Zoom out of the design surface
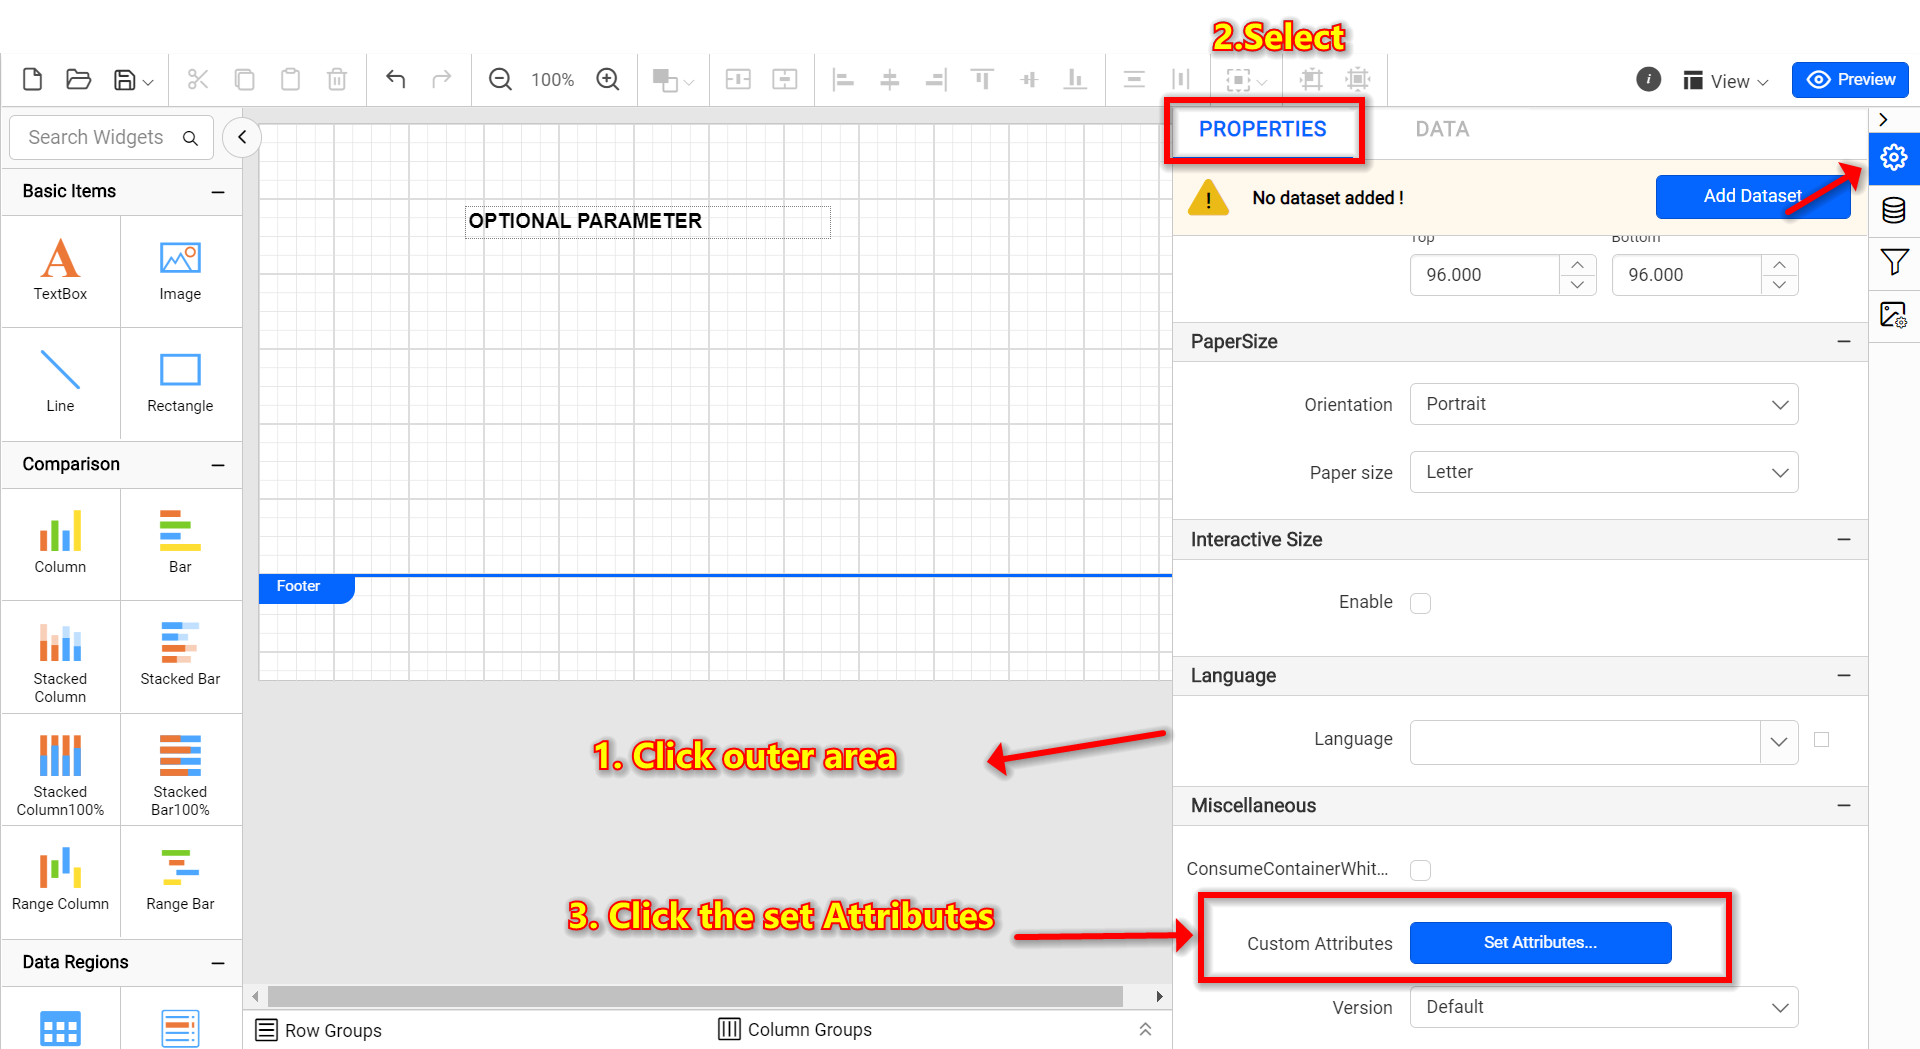 pos(500,79)
